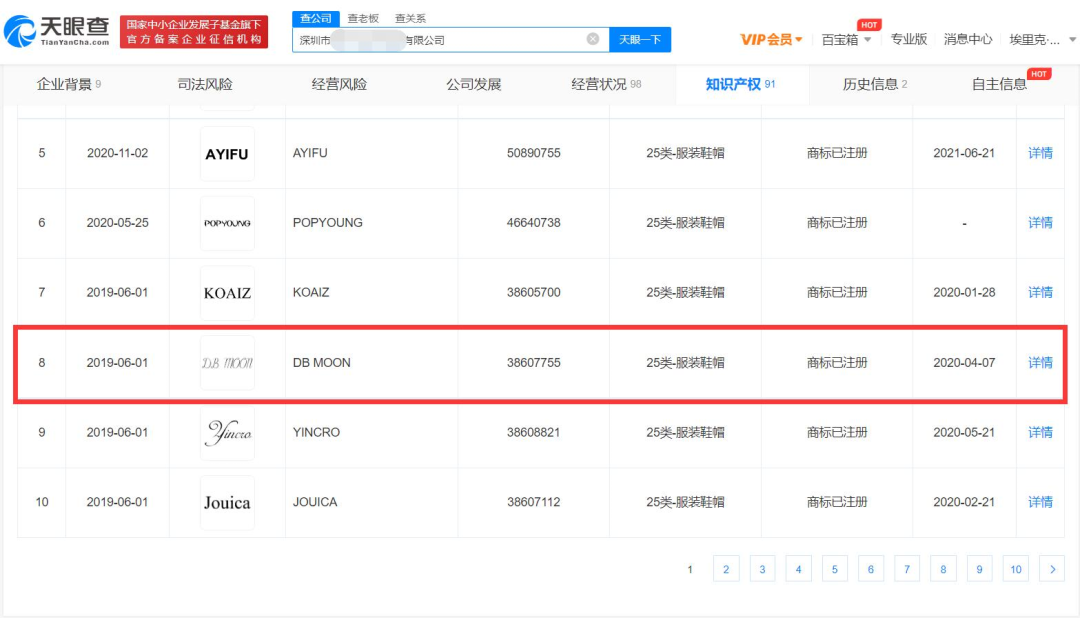The image size is (1080, 618).
Task: Click page 5 in the pagination bar
Action: [834, 568]
